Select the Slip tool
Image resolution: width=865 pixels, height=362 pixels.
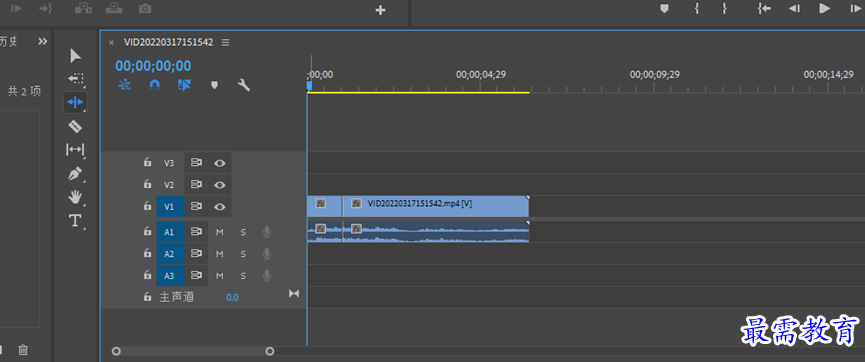click(x=75, y=150)
